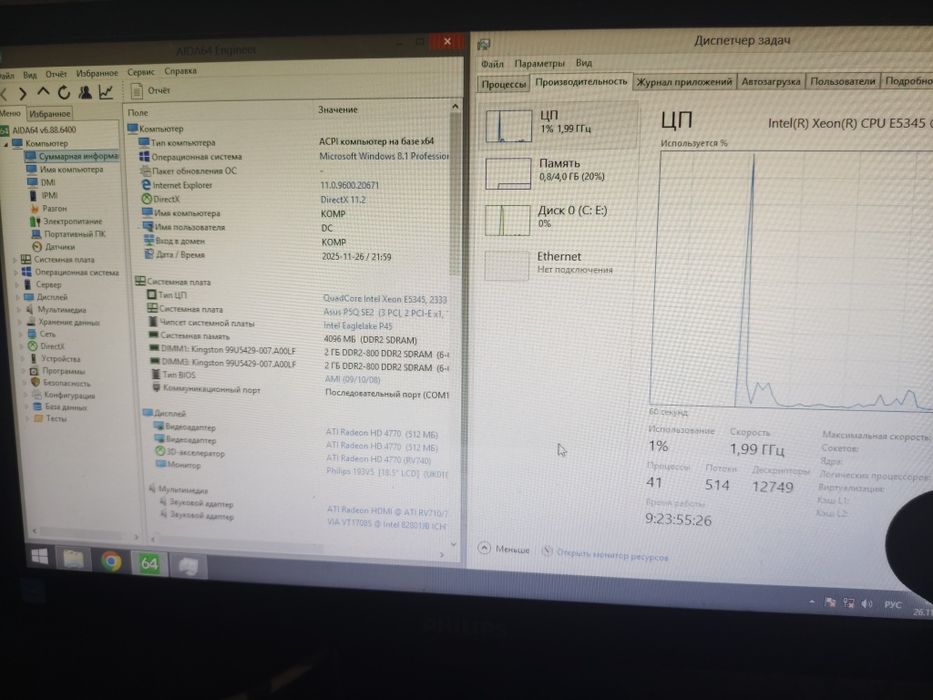The width and height of the screenshot is (933, 700).
Task: Click the Asus P5Q SE2 motherboard link
Action: (386, 312)
